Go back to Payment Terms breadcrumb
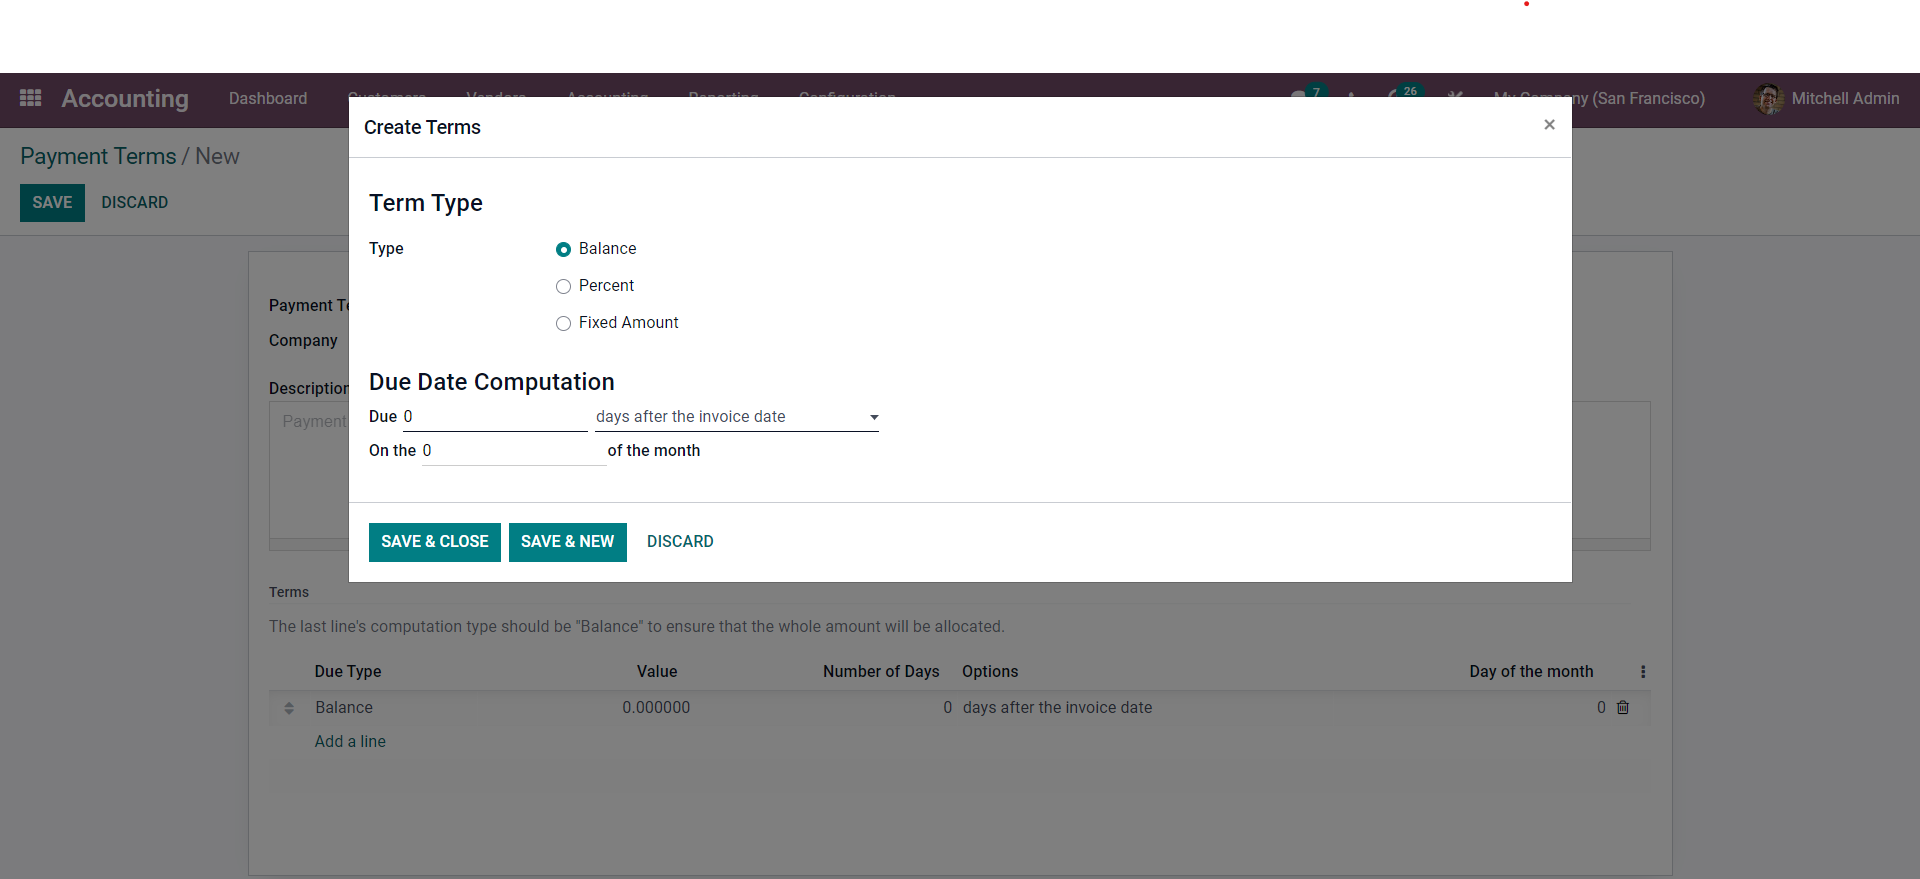The width and height of the screenshot is (1920, 879). (98, 157)
